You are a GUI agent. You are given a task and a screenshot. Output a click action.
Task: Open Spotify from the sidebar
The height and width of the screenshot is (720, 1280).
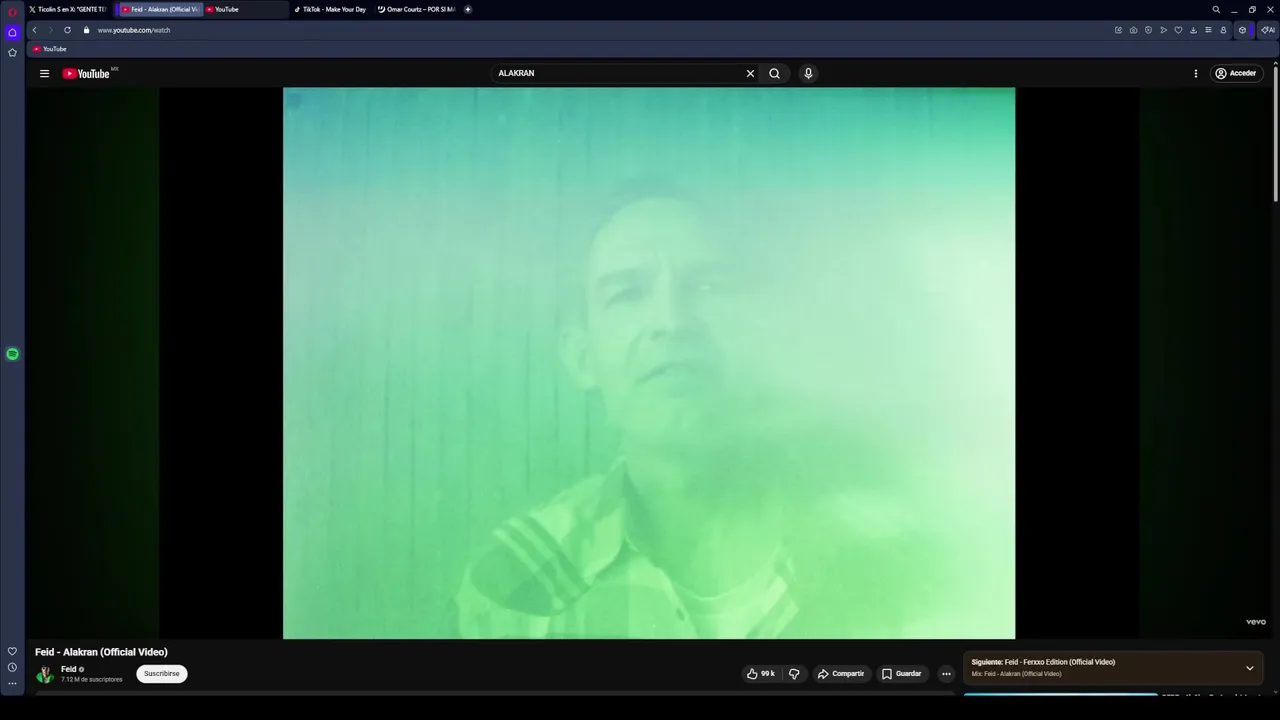click(x=12, y=354)
